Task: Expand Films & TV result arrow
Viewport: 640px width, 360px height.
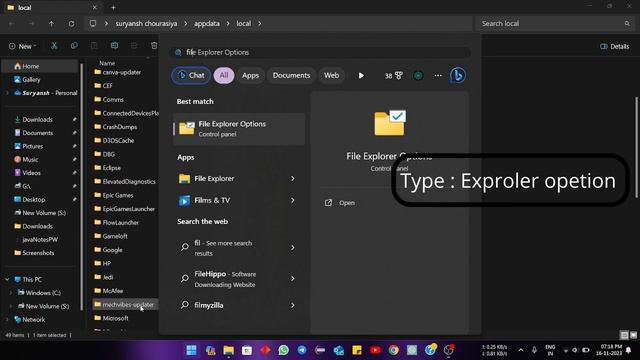Action: click(293, 200)
